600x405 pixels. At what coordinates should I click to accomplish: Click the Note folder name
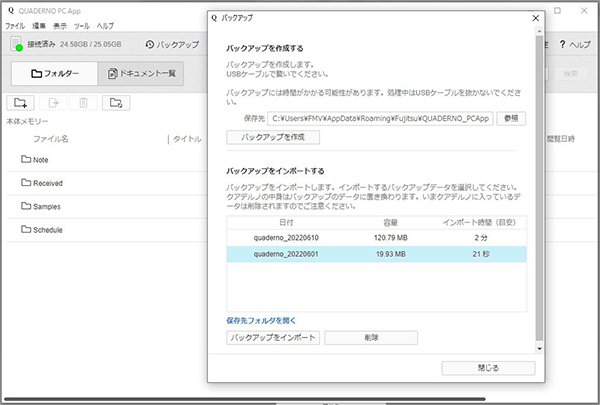tap(41, 160)
